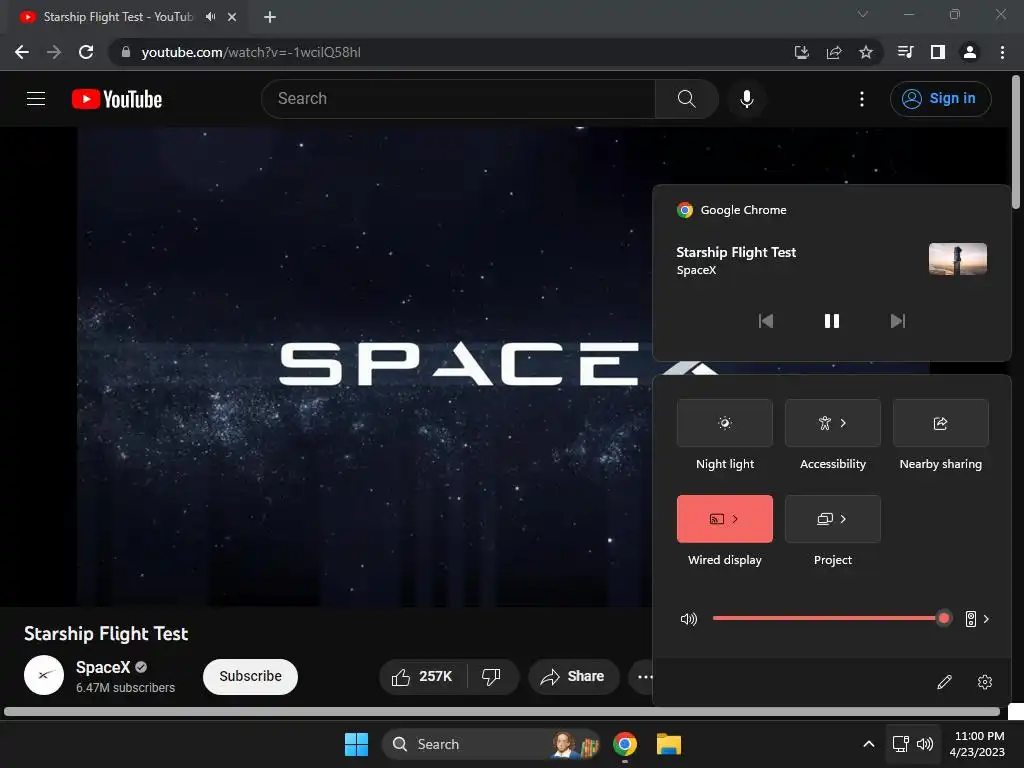Click the YouTube search magnifier button
The width and height of the screenshot is (1024, 768).
click(x=686, y=99)
